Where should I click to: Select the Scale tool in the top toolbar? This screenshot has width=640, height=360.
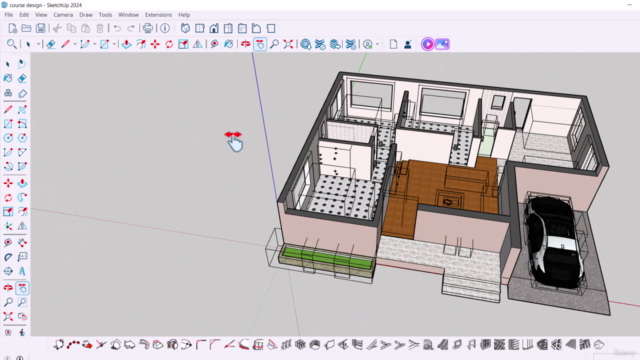point(183,44)
